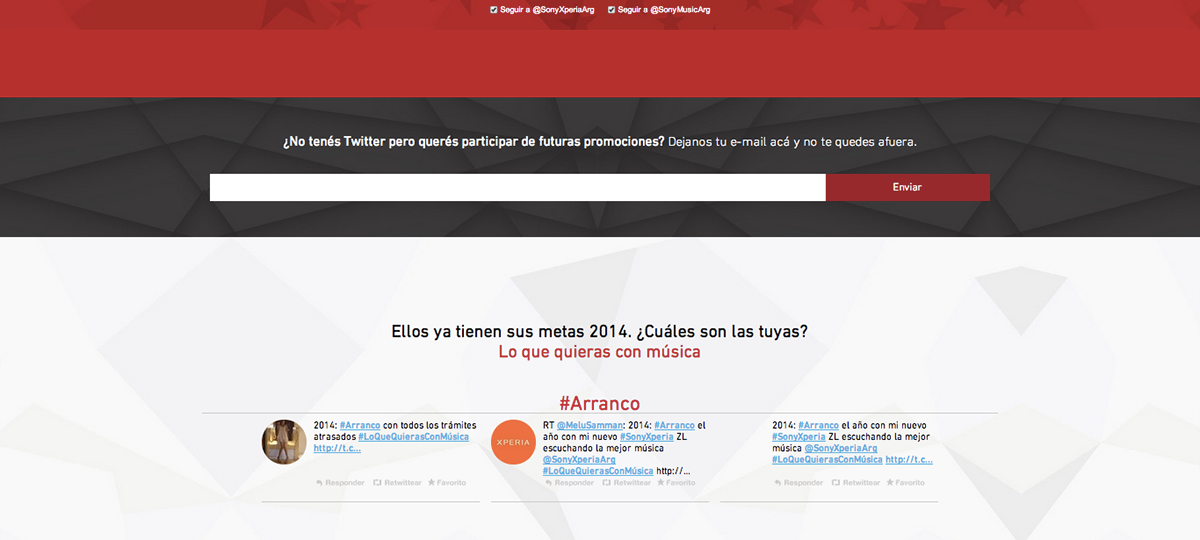This screenshot has width=1200, height=540.
Task: Click the e-mail input field
Action: click(x=517, y=188)
